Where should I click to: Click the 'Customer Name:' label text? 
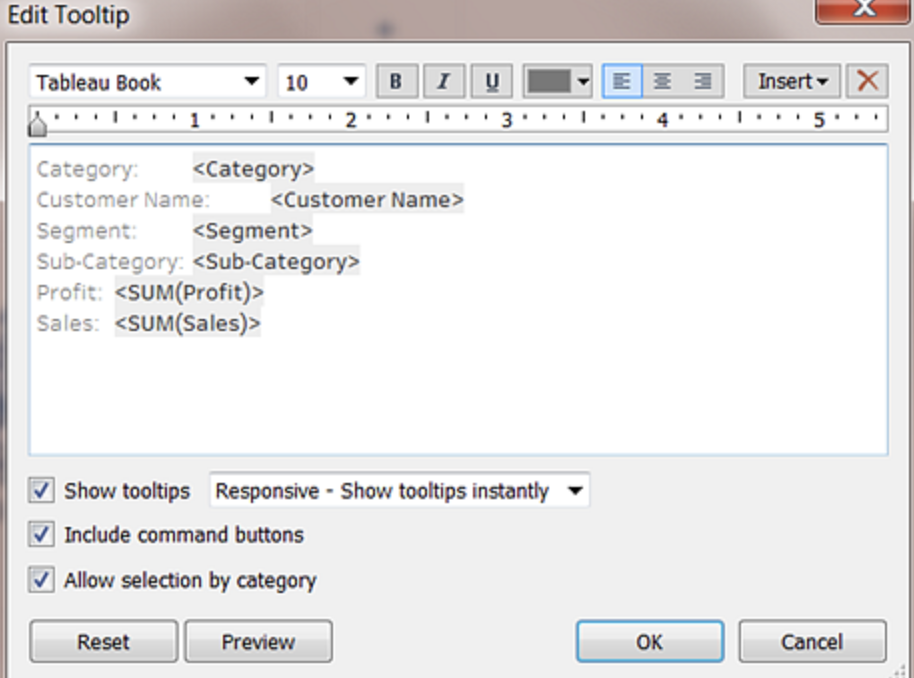pyautogui.click(x=123, y=200)
